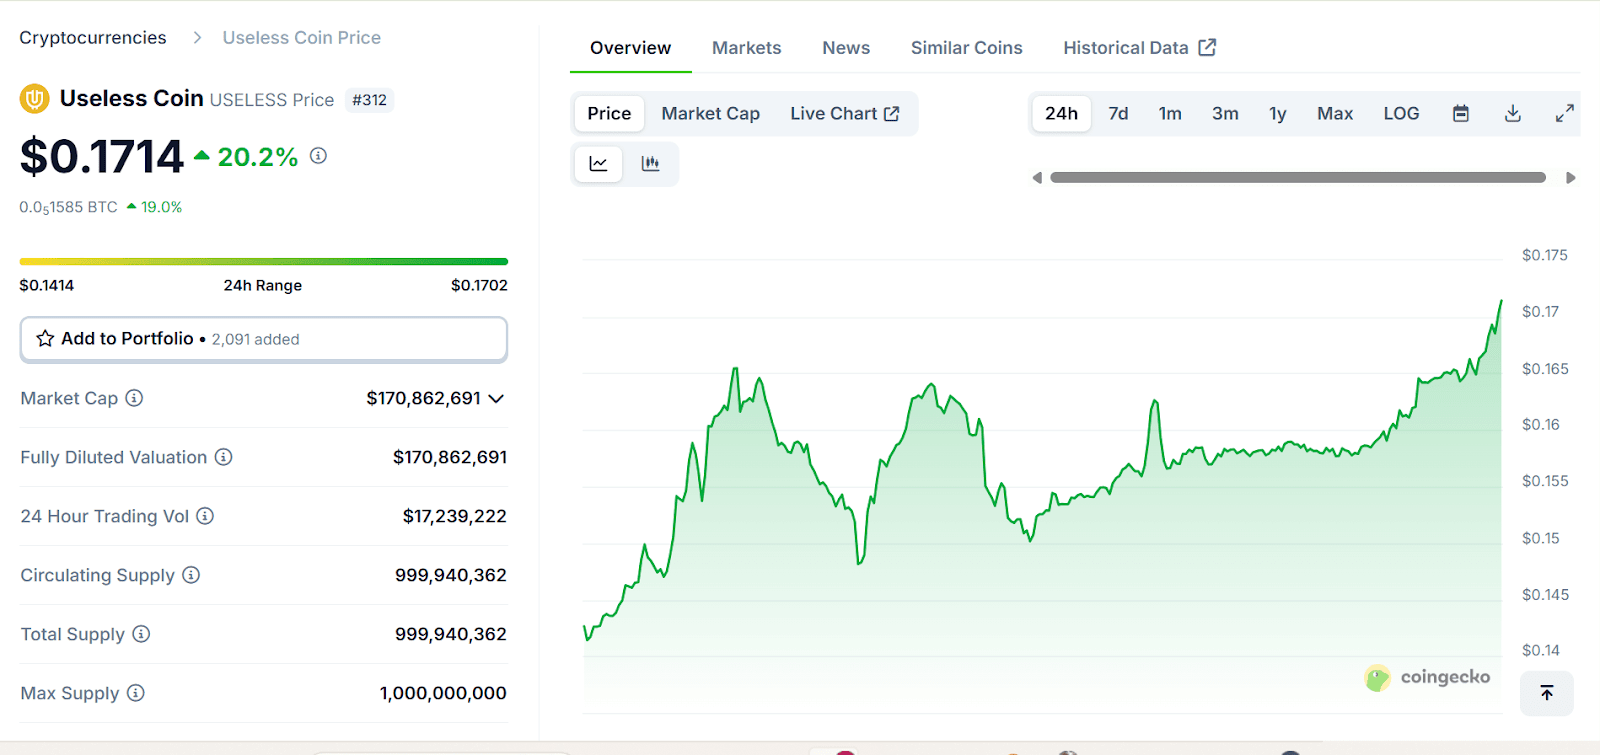Viewport: 1600px width, 755px height.
Task: Click the 24h Range progress bar
Action: [264, 262]
